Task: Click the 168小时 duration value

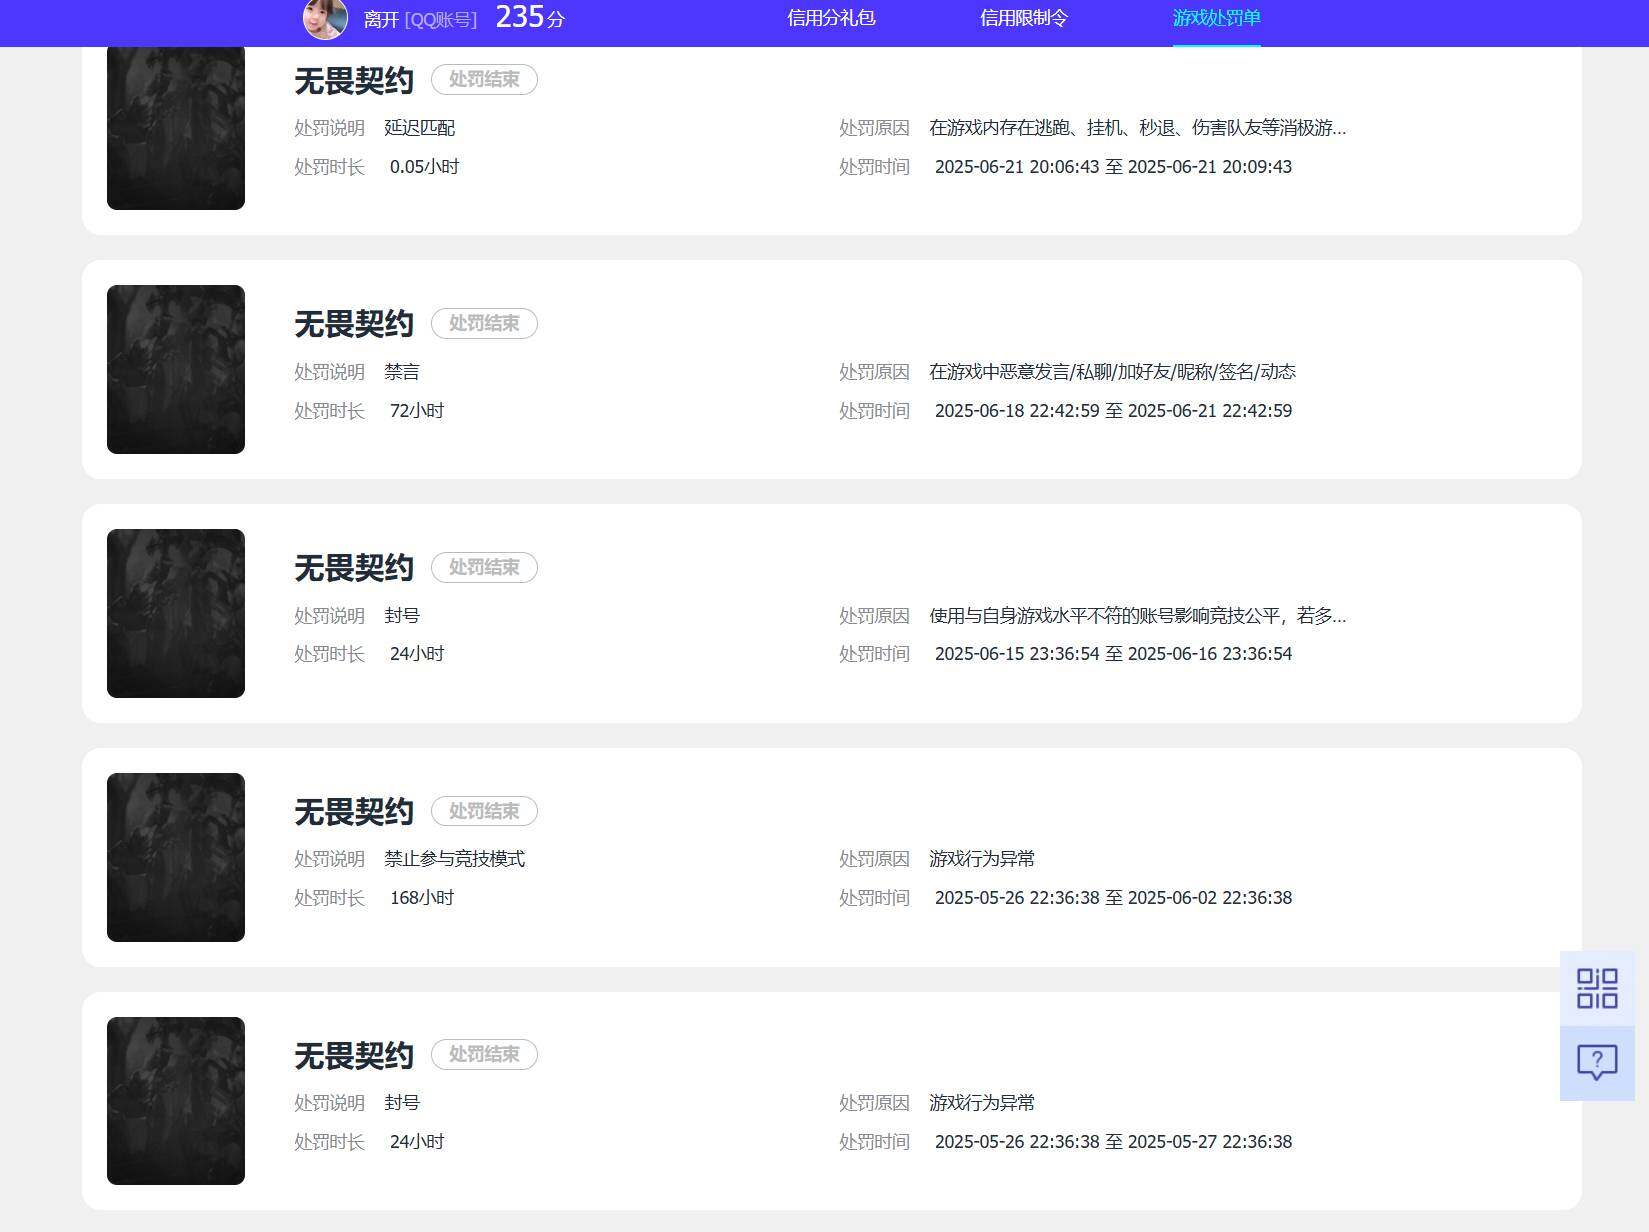Action: point(422,898)
